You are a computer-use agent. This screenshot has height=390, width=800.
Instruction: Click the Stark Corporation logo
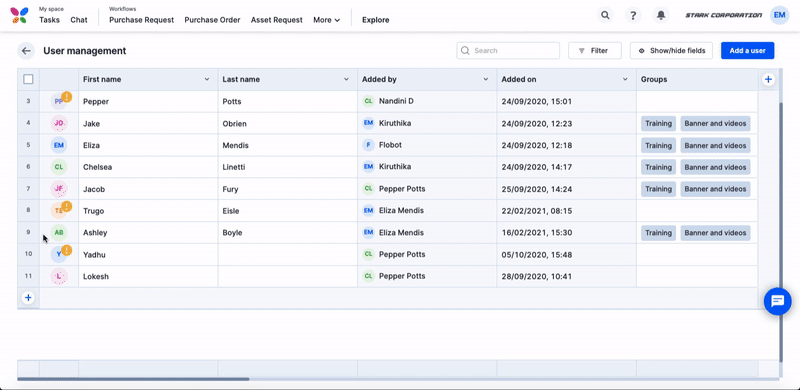pyautogui.click(x=723, y=15)
